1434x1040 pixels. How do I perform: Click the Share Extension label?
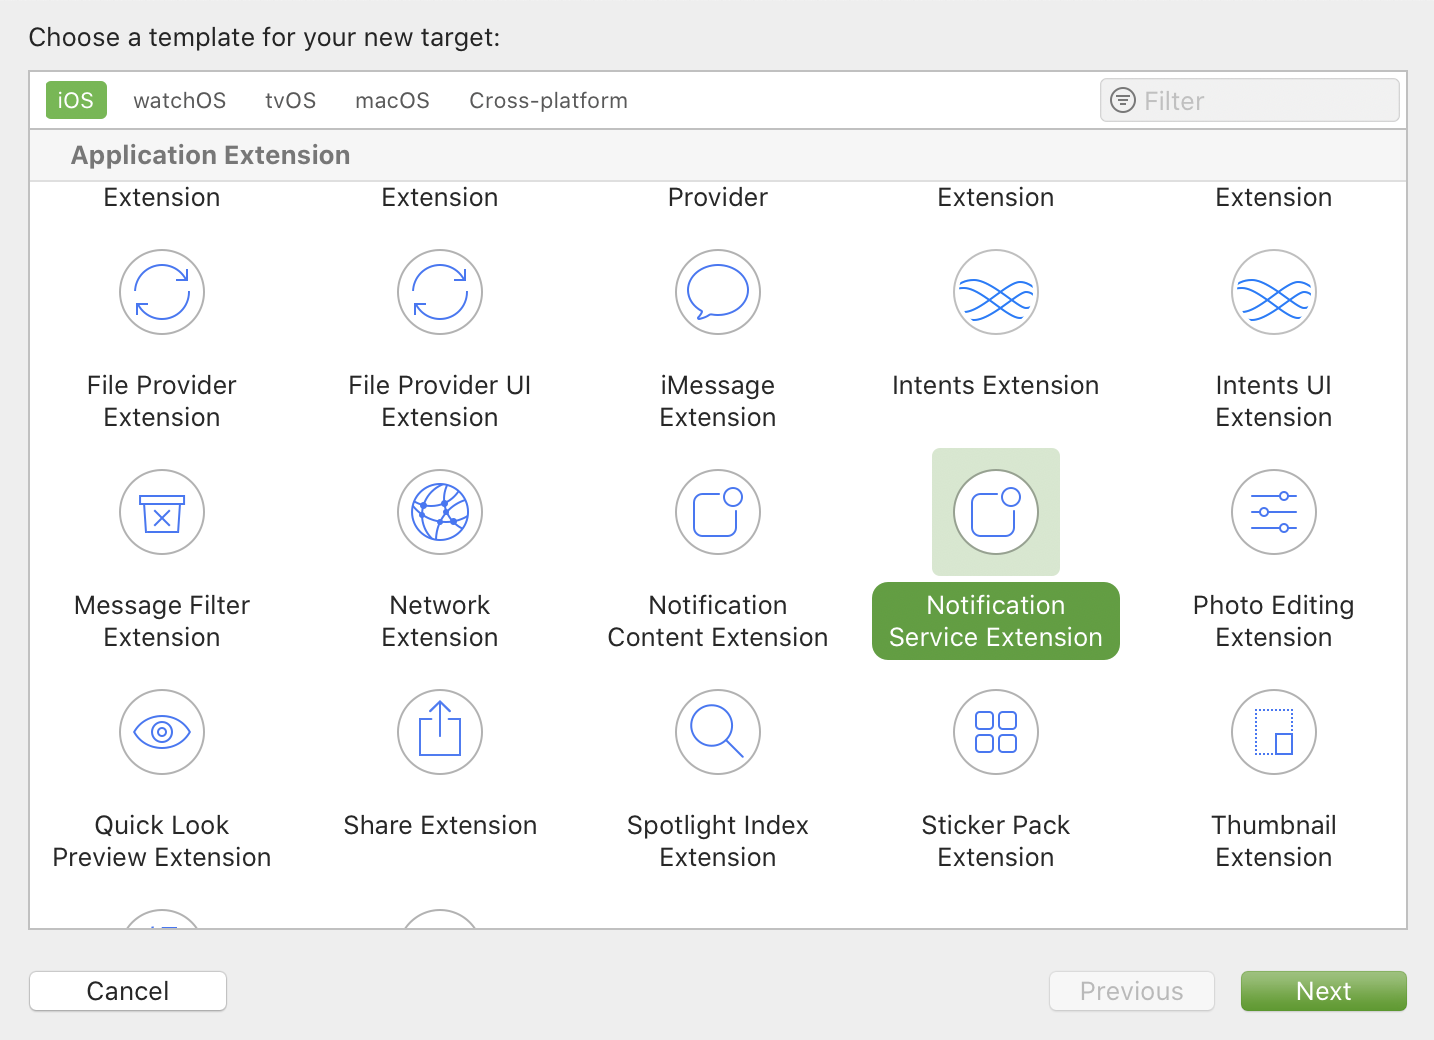click(x=440, y=825)
